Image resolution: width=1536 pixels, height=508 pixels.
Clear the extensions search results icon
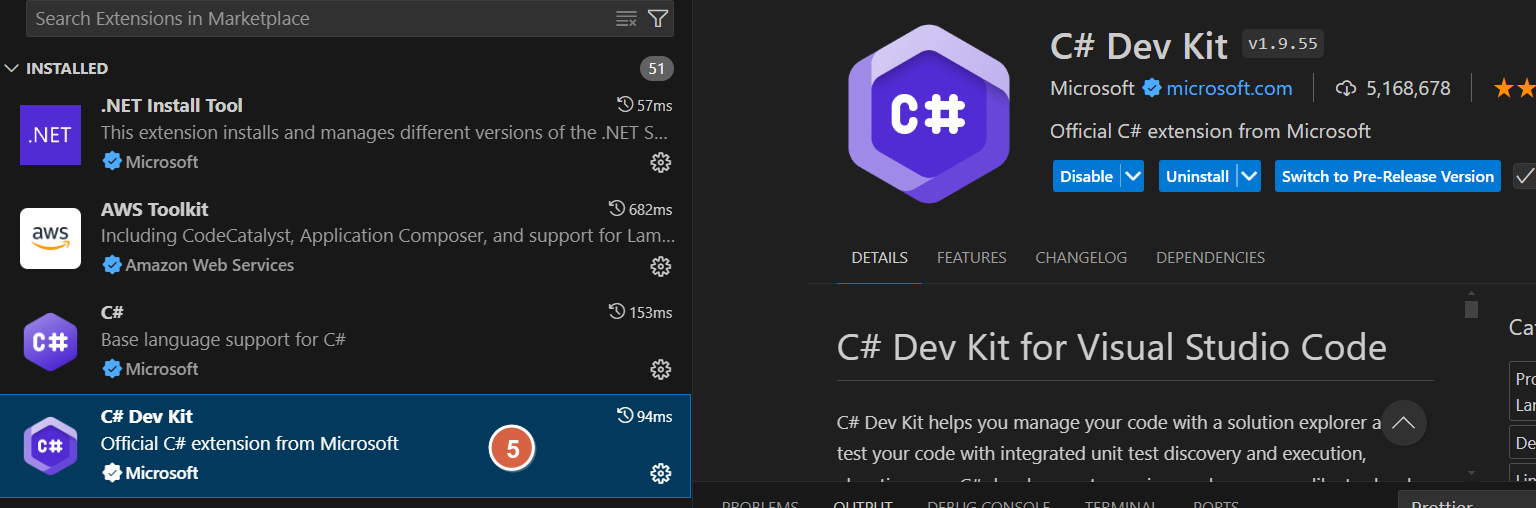(x=626, y=18)
